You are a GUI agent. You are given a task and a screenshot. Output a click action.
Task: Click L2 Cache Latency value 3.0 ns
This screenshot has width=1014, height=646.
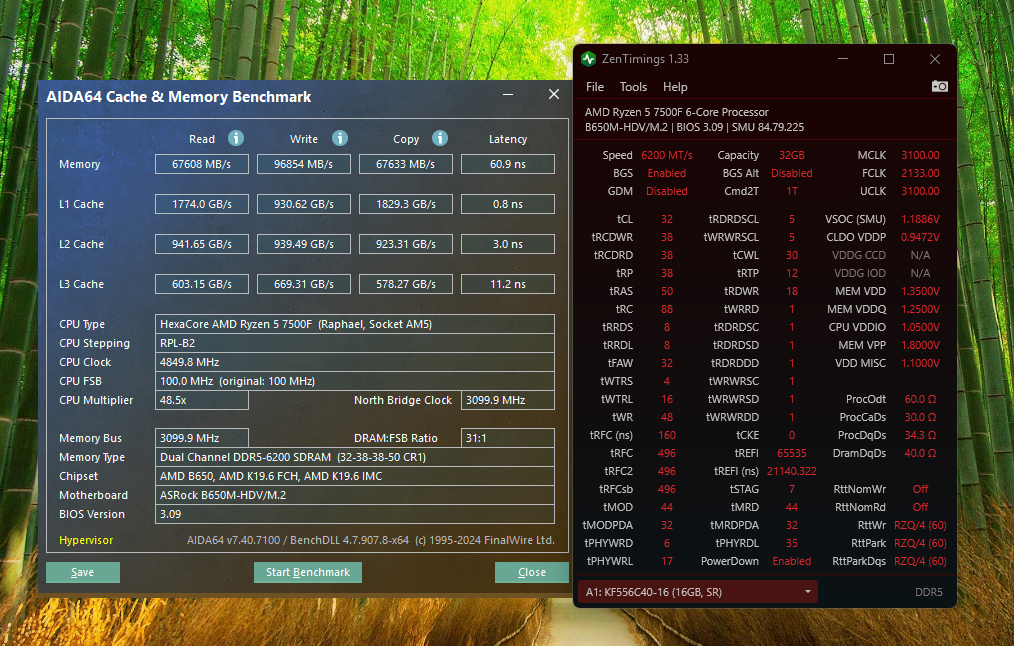(x=508, y=244)
